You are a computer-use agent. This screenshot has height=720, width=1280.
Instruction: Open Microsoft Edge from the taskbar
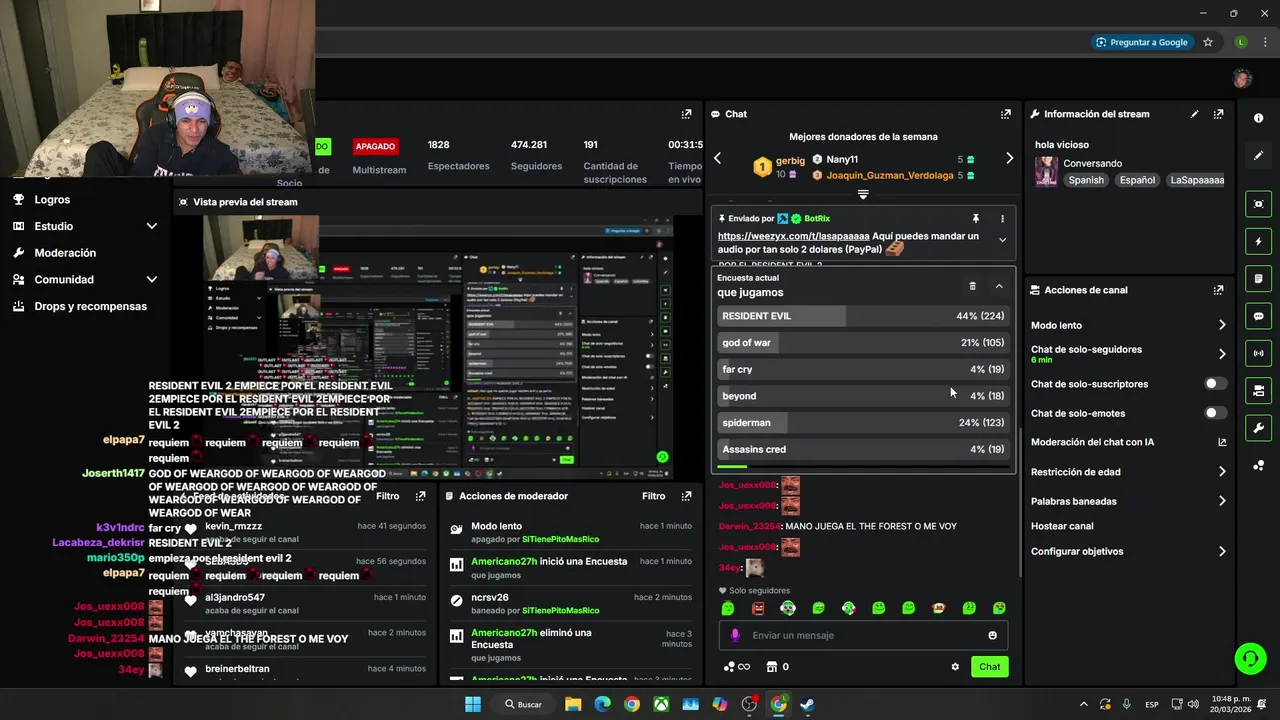coord(602,704)
